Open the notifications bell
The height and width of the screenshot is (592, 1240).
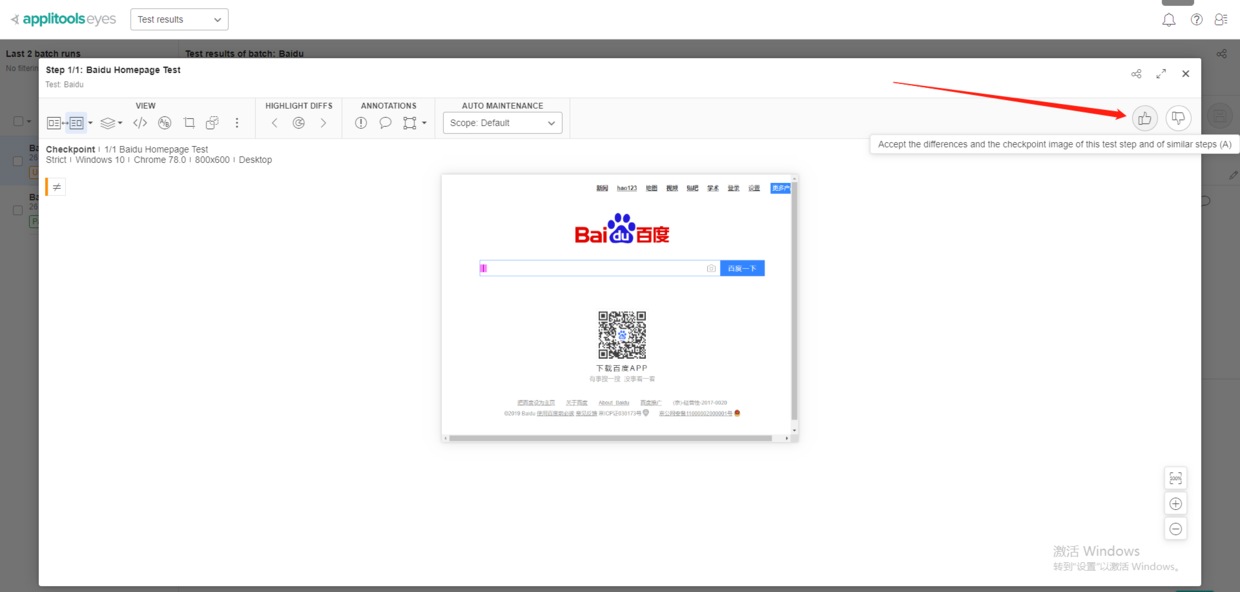[x=1169, y=20]
